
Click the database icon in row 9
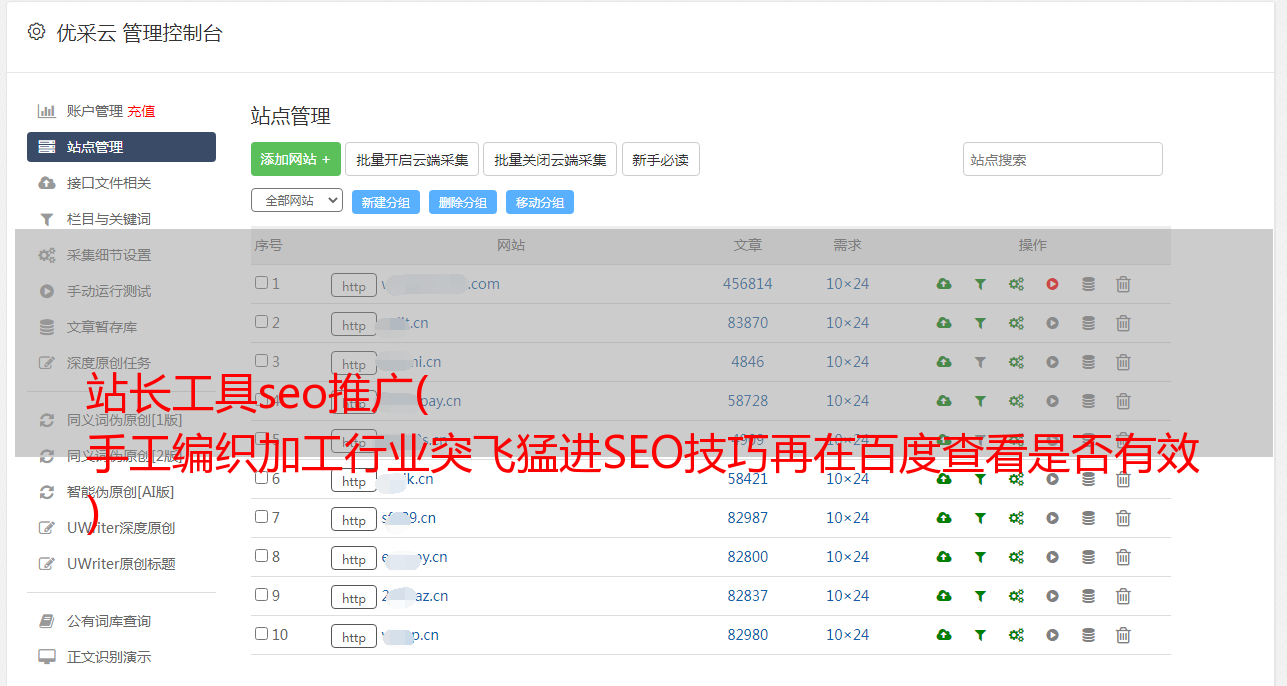[1088, 596]
